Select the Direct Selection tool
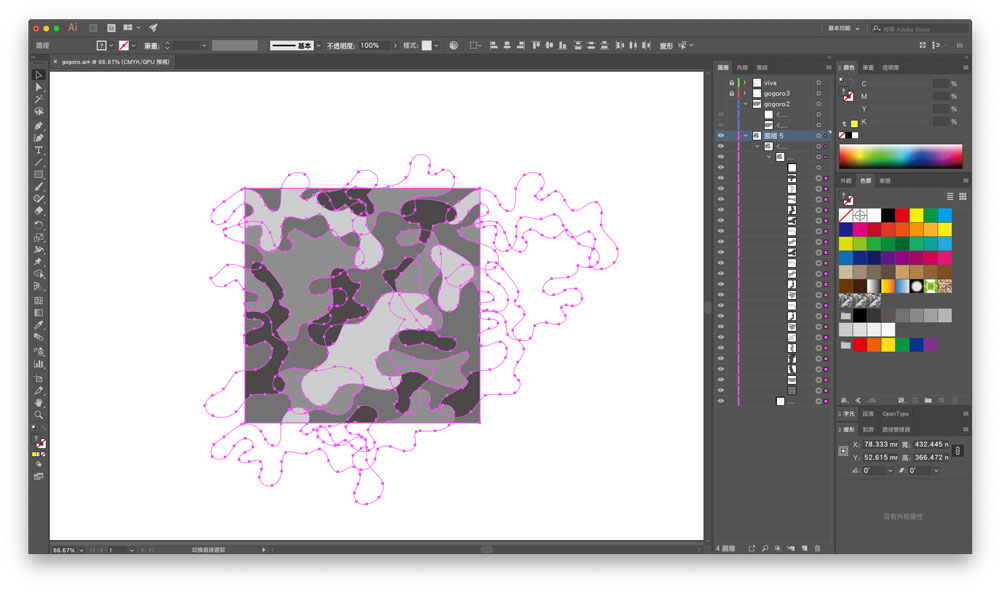This screenshot has height=591, width=1000. pos(39,87)
